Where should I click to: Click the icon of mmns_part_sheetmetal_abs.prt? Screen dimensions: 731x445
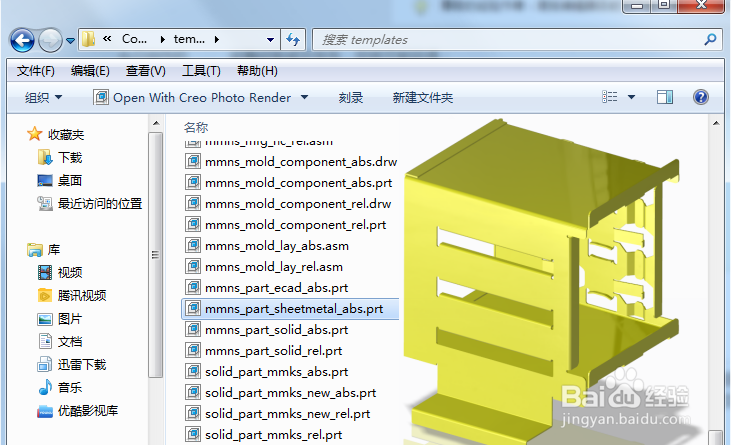(193, 308)
